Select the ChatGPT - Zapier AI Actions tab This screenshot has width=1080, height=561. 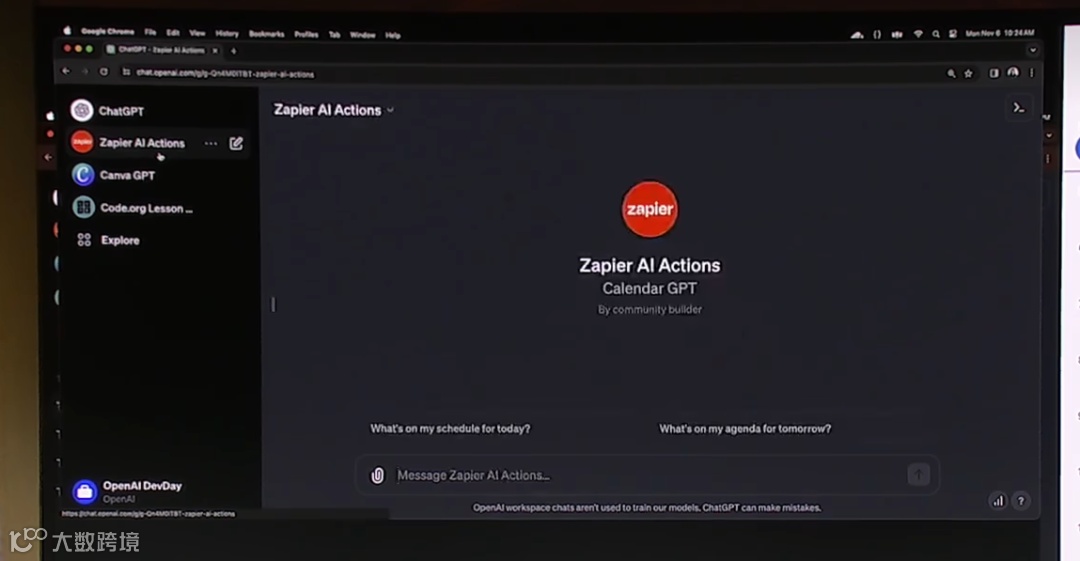click(x=161, y=50)
